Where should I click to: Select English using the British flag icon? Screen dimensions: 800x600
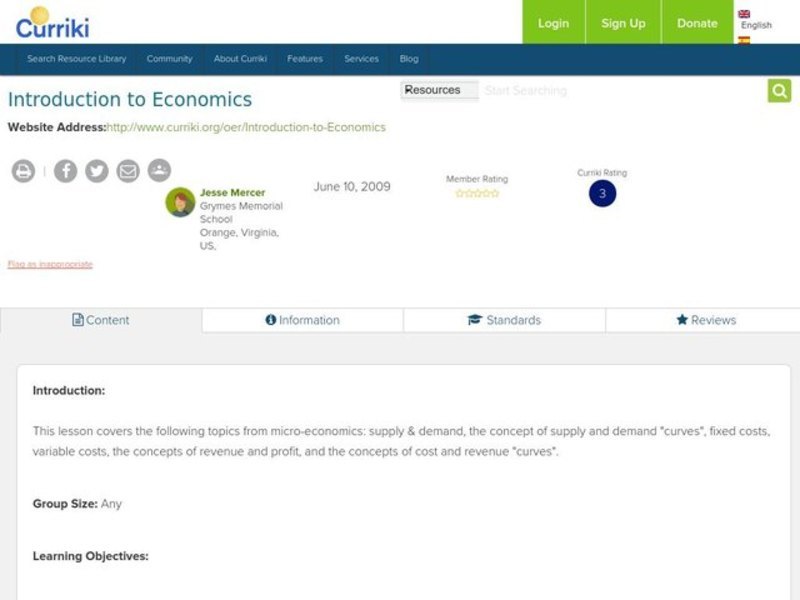click(x=744, y=10)
